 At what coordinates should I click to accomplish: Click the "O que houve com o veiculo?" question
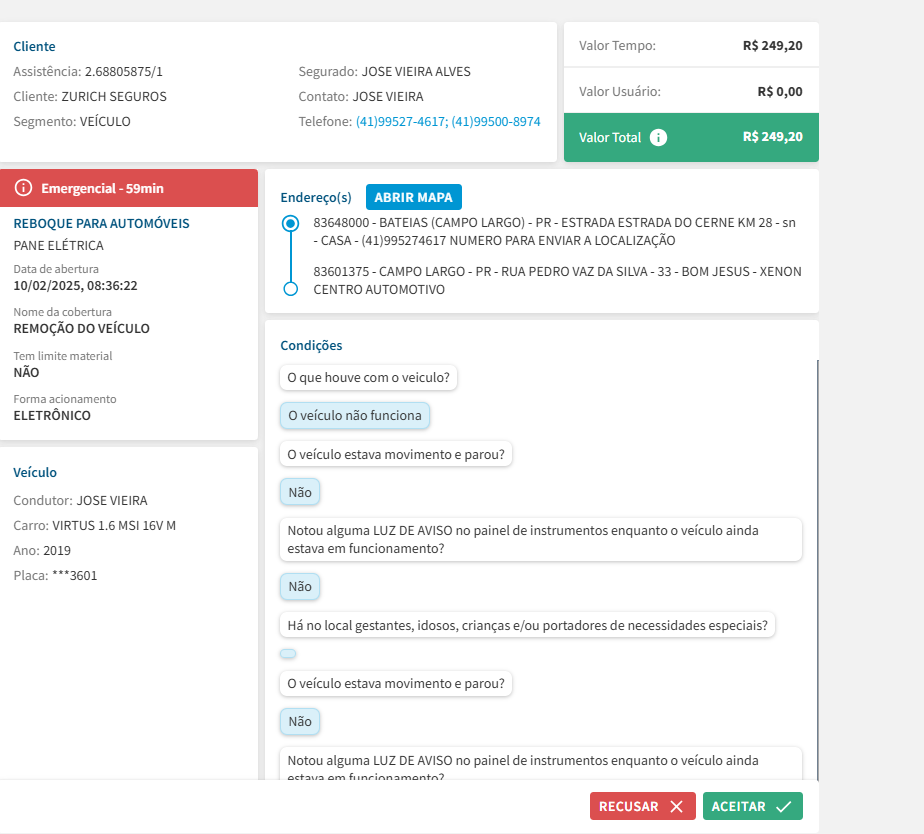click(369, 378)
